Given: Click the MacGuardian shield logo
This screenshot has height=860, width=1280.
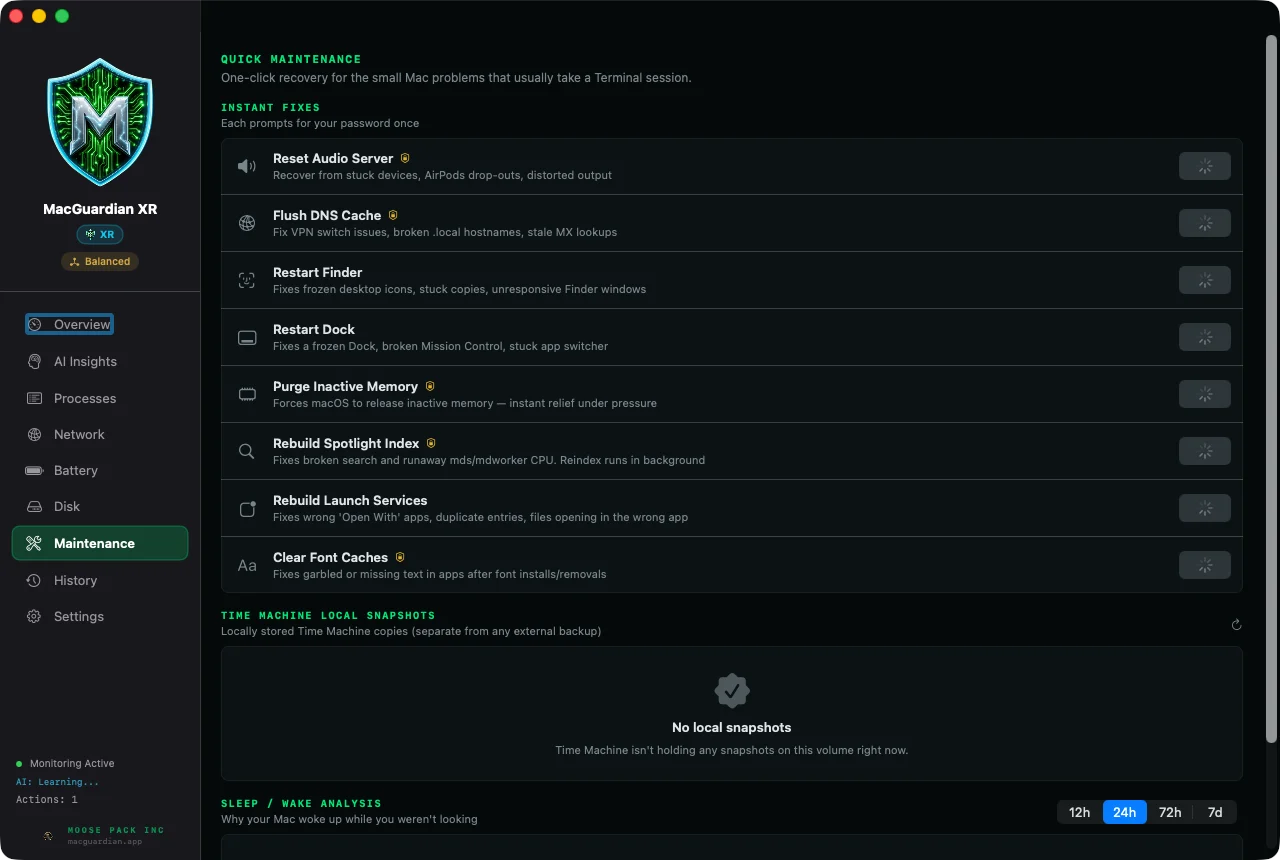Looking at the screenshot, I should (100, 123).
